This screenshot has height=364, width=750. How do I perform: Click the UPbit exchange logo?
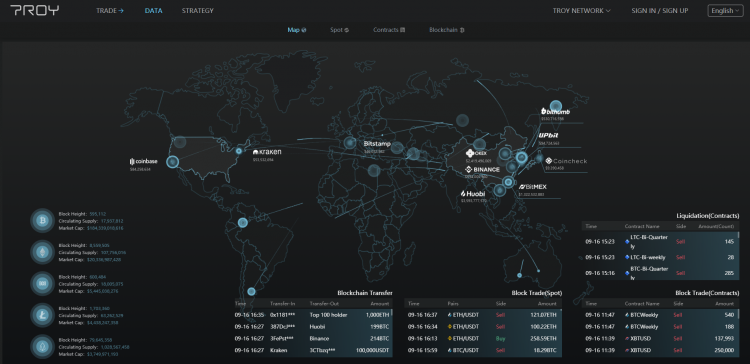click(x=549, y=135)
